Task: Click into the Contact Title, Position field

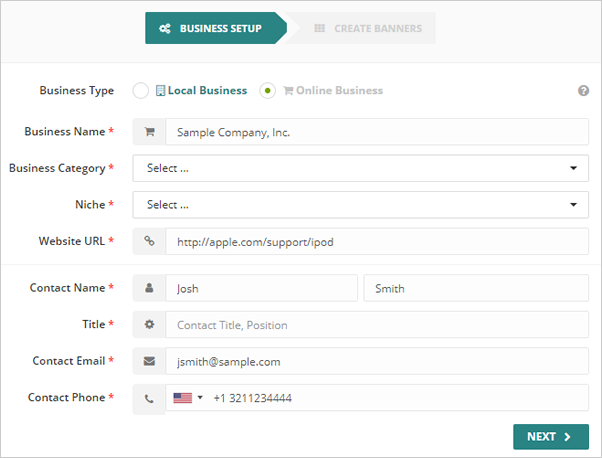Action: (376, 325)
